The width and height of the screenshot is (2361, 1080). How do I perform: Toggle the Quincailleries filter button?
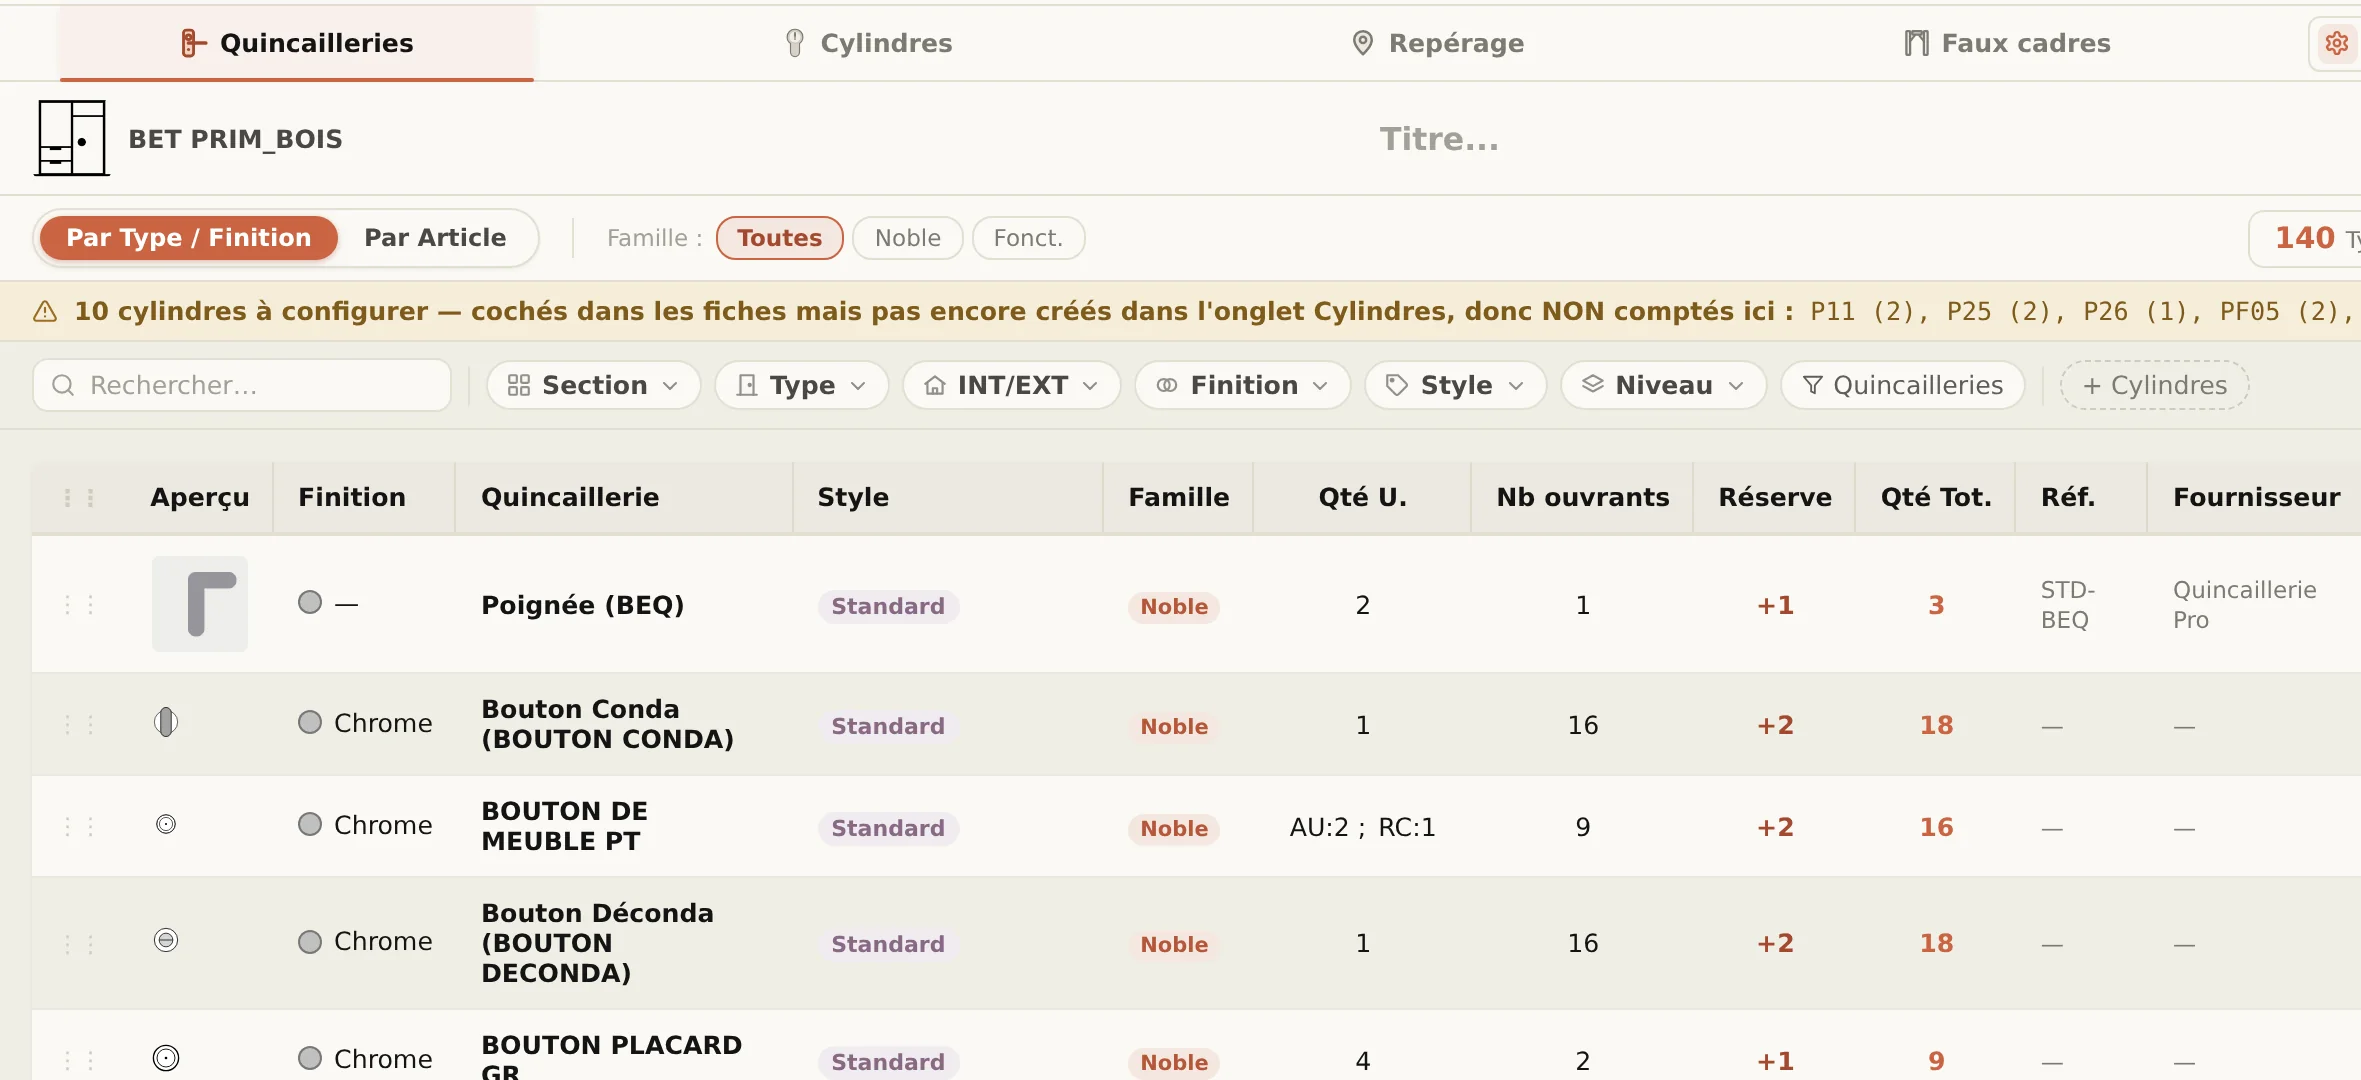click(1903, 385)
